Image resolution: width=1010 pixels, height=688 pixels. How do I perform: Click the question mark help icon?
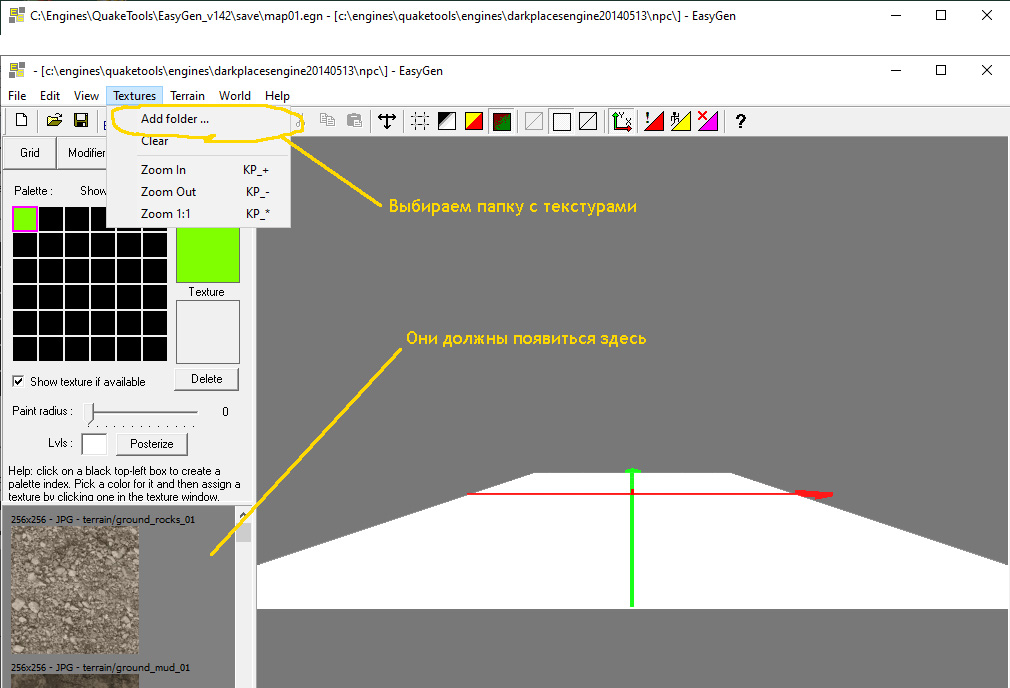point(741,120)
